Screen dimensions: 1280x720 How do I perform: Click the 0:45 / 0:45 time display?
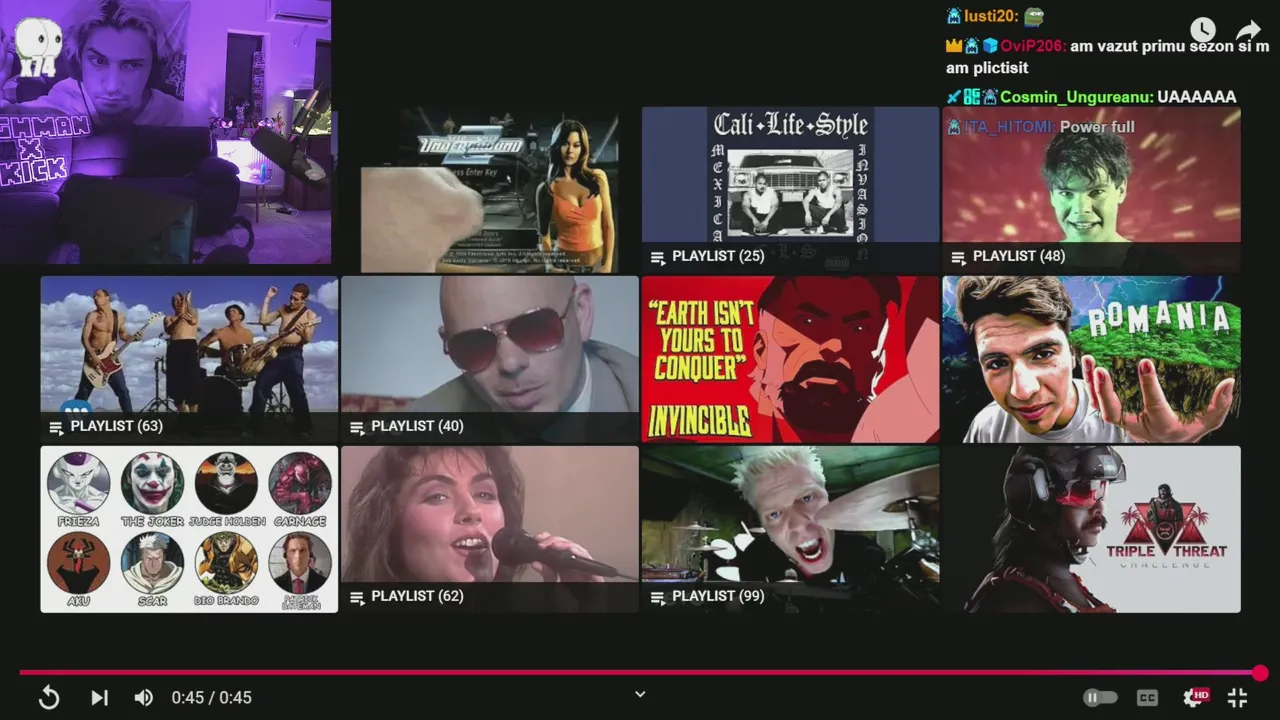point(211,698)
